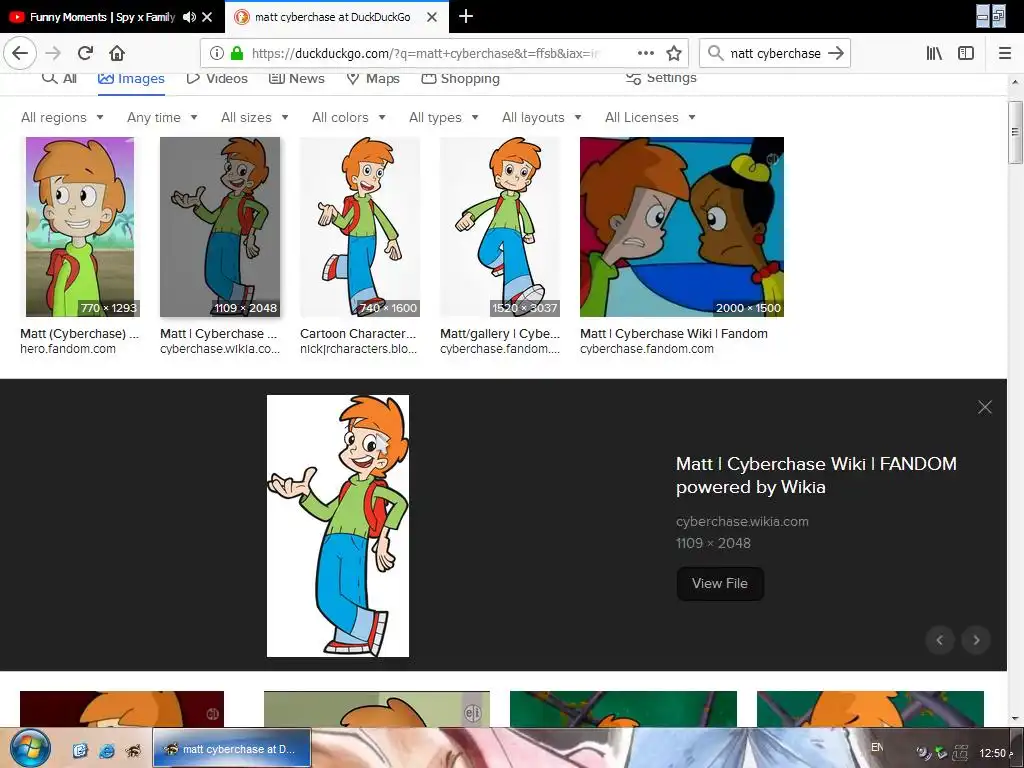Switch to Shopping results
This screenshot has height=768, width=1024.
(460, 78)
